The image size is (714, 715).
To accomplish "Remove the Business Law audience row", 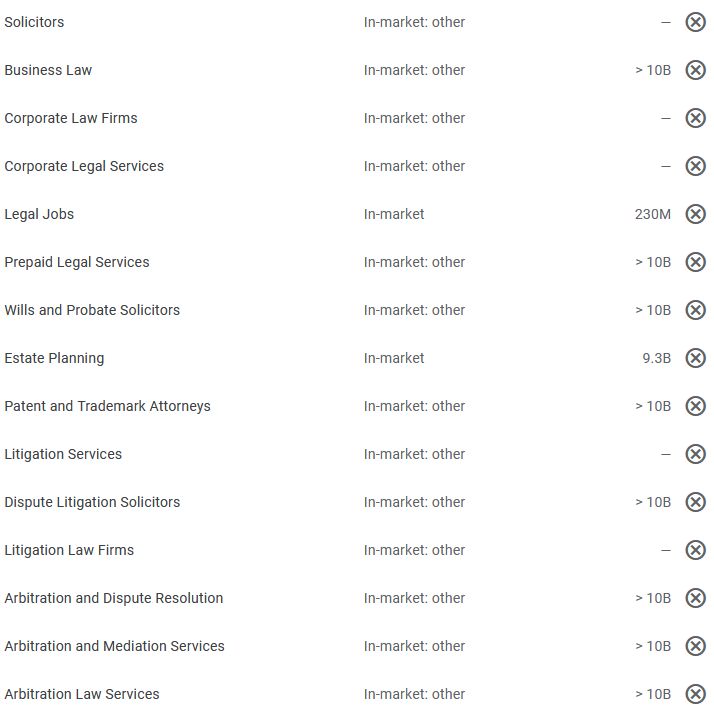I will (x=695, y=70).
